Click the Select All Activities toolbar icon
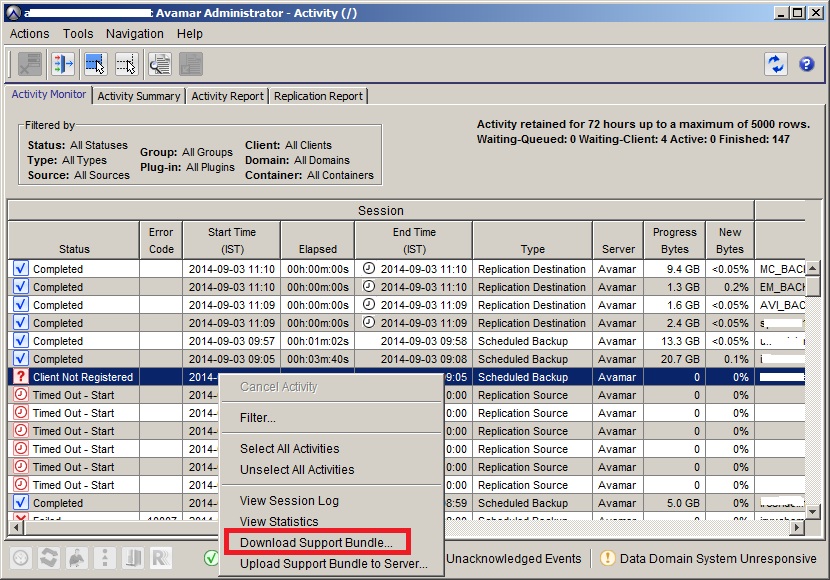 click(95, 64)
